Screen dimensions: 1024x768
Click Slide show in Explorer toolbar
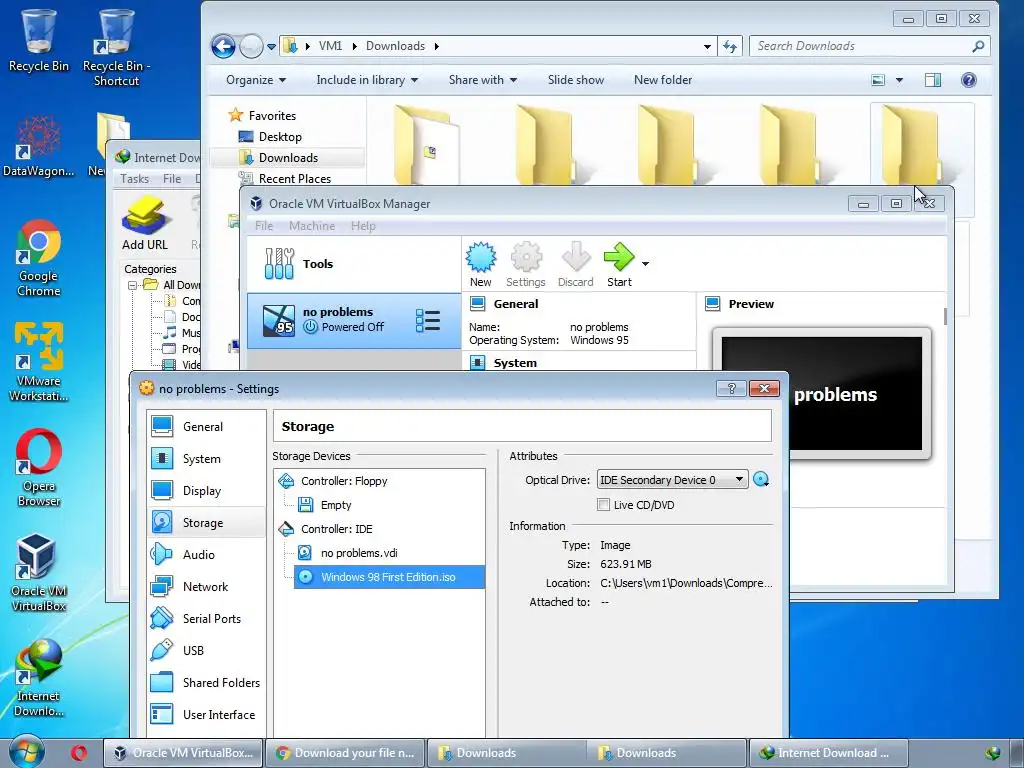point(575,80)
